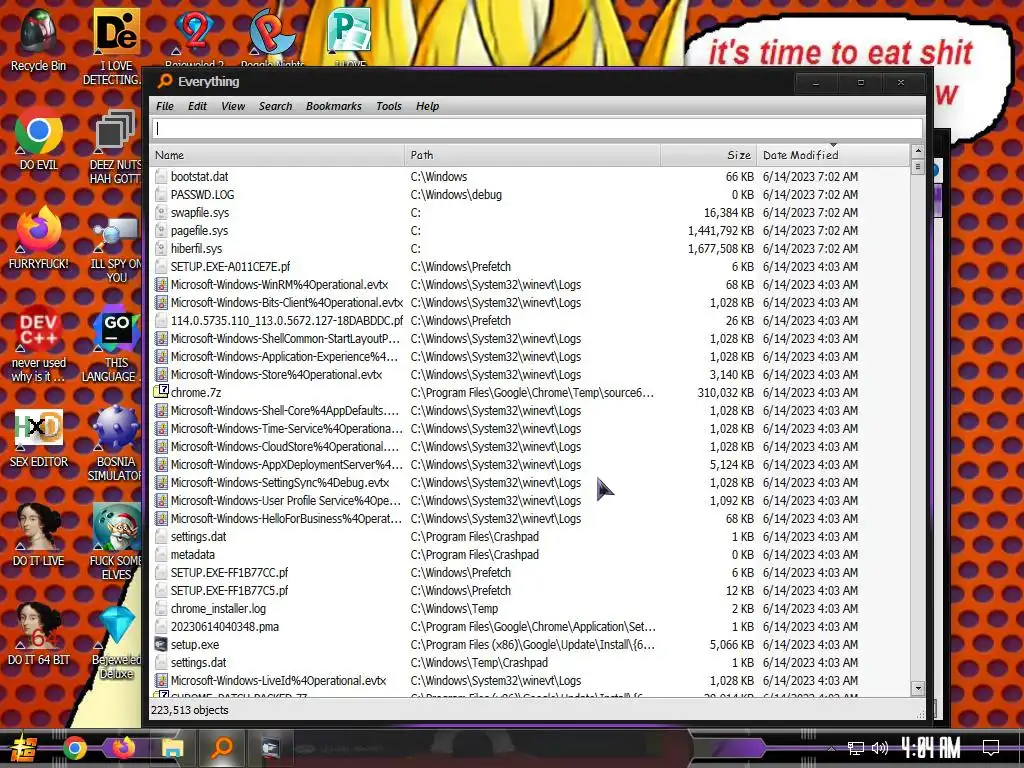
Task: Open the File menu
Action: (165, 106)
